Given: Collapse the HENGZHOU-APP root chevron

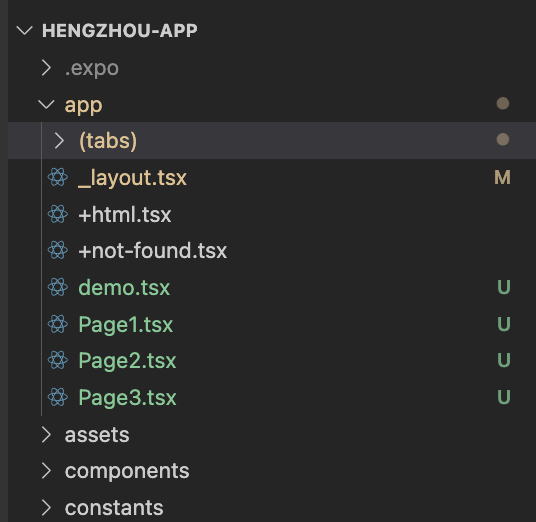Looking at the screenshot, I should [25, 31].
